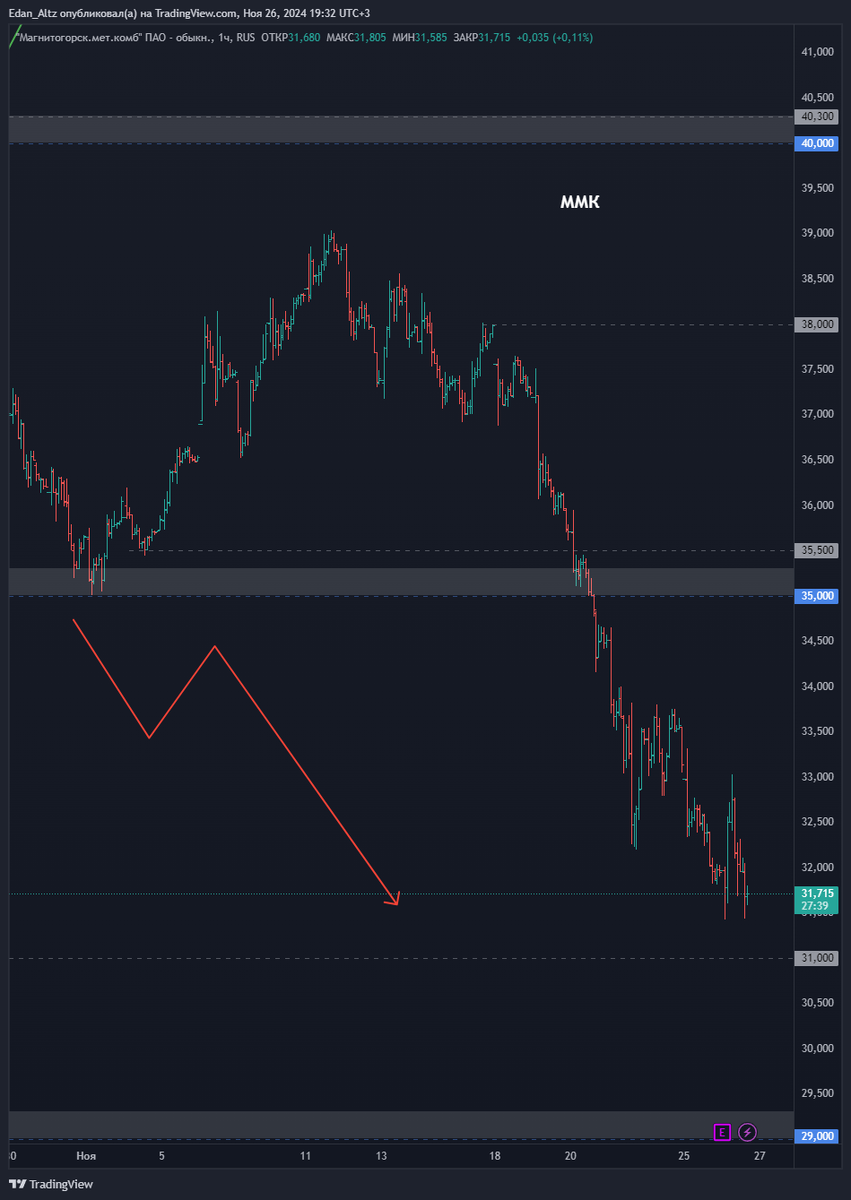Click the blue 40,000 price level label
Image resolution: width=851 pixels, height=1200 pixels.
pos(818,143)
